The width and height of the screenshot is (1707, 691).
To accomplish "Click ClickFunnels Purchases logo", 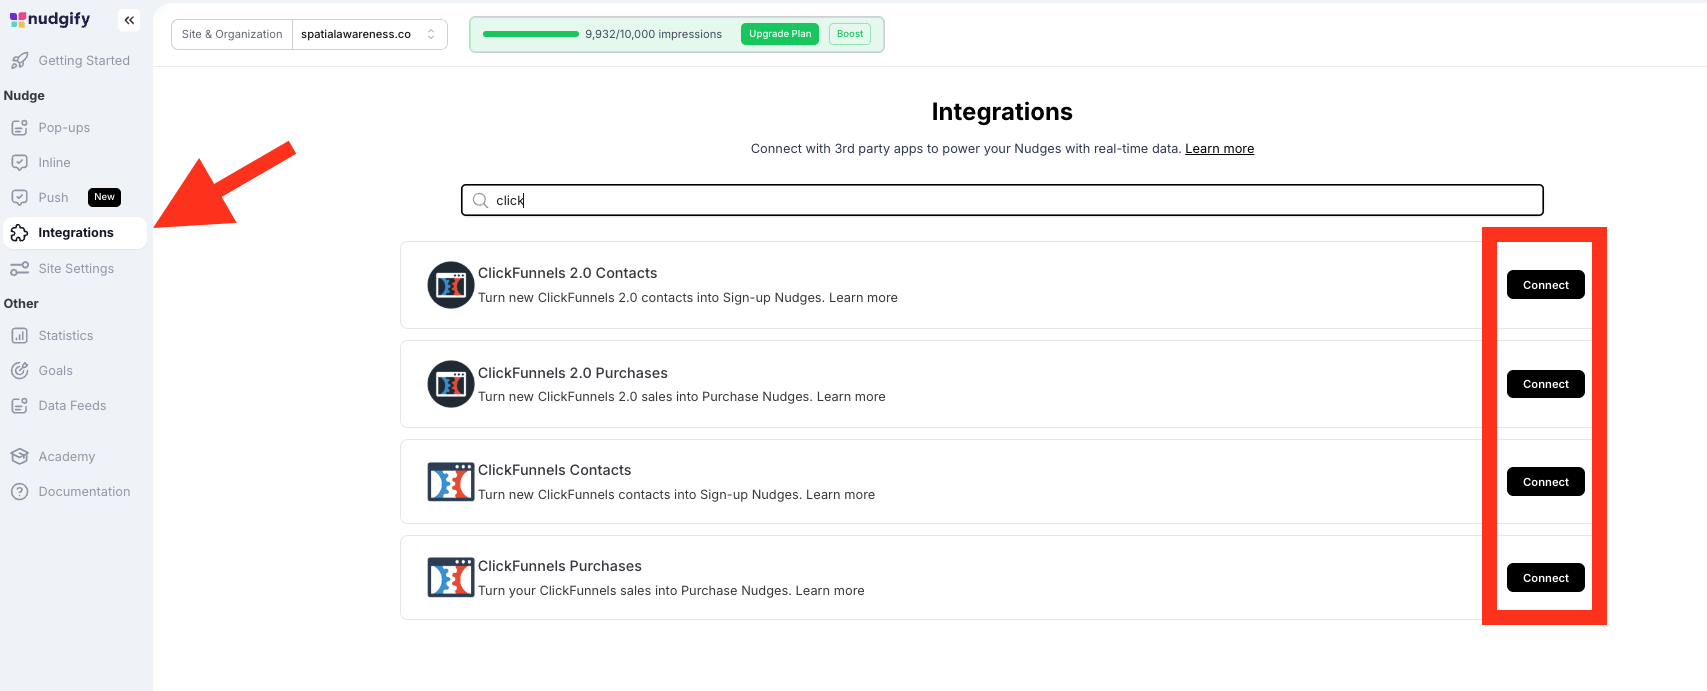I will click(451, 578).
